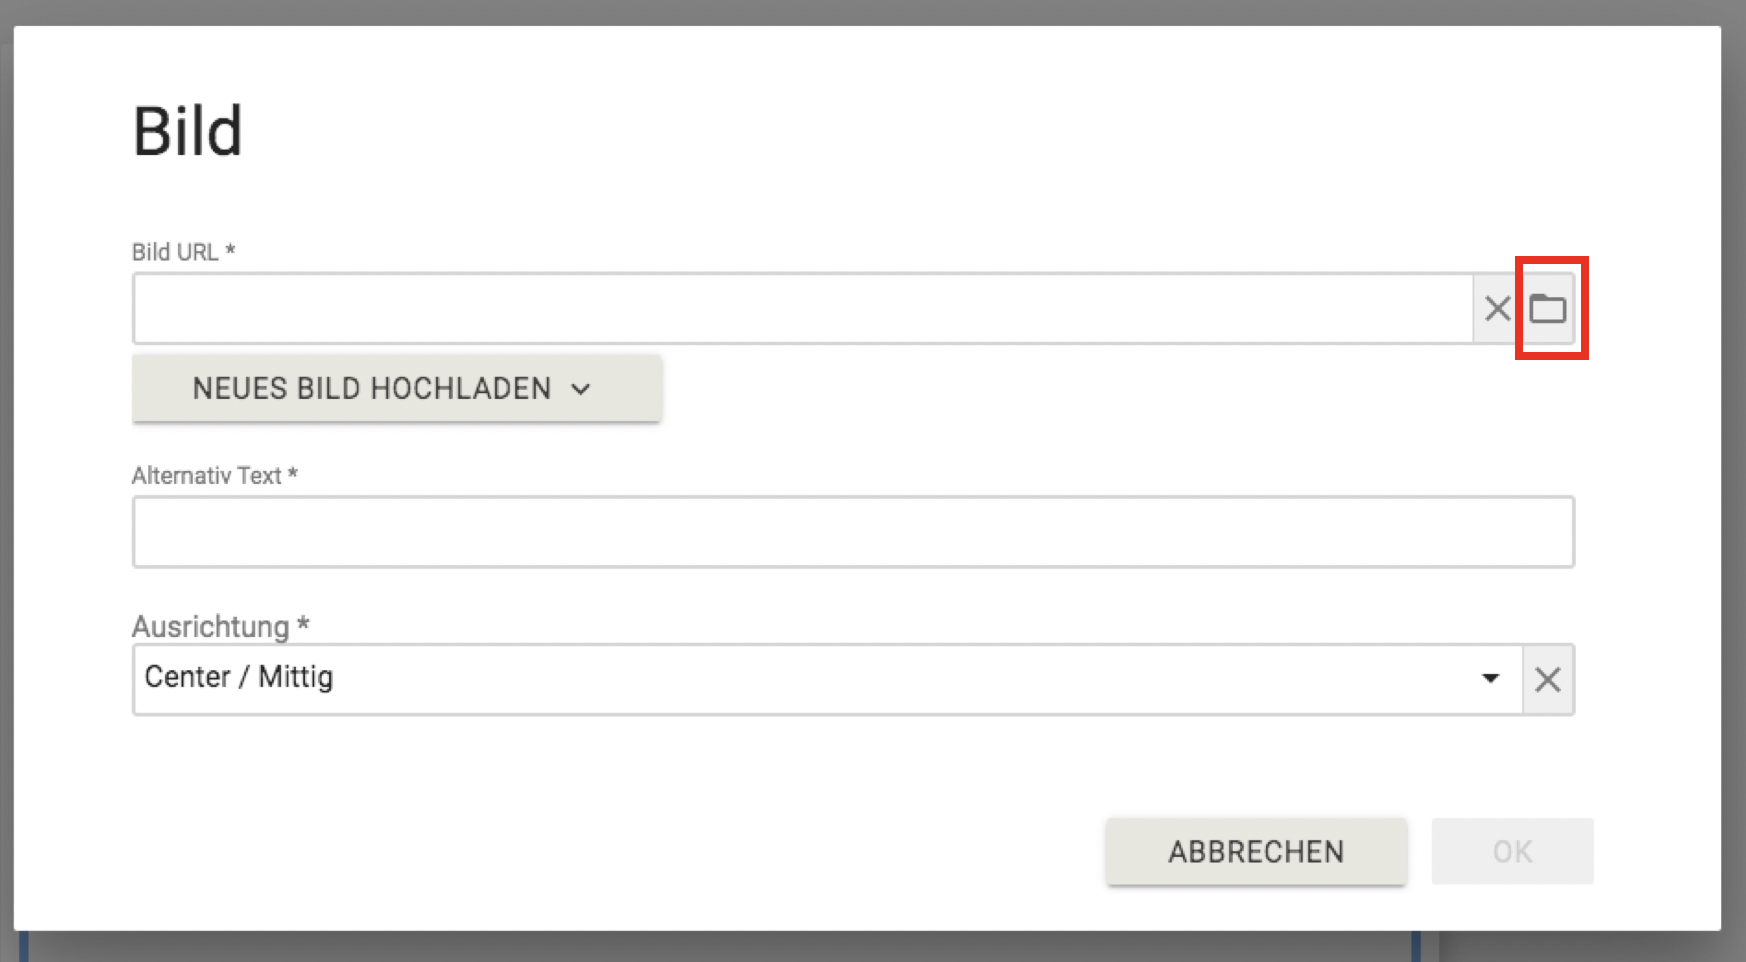Click the Alternativ Text field label

[x=206, y=476]
